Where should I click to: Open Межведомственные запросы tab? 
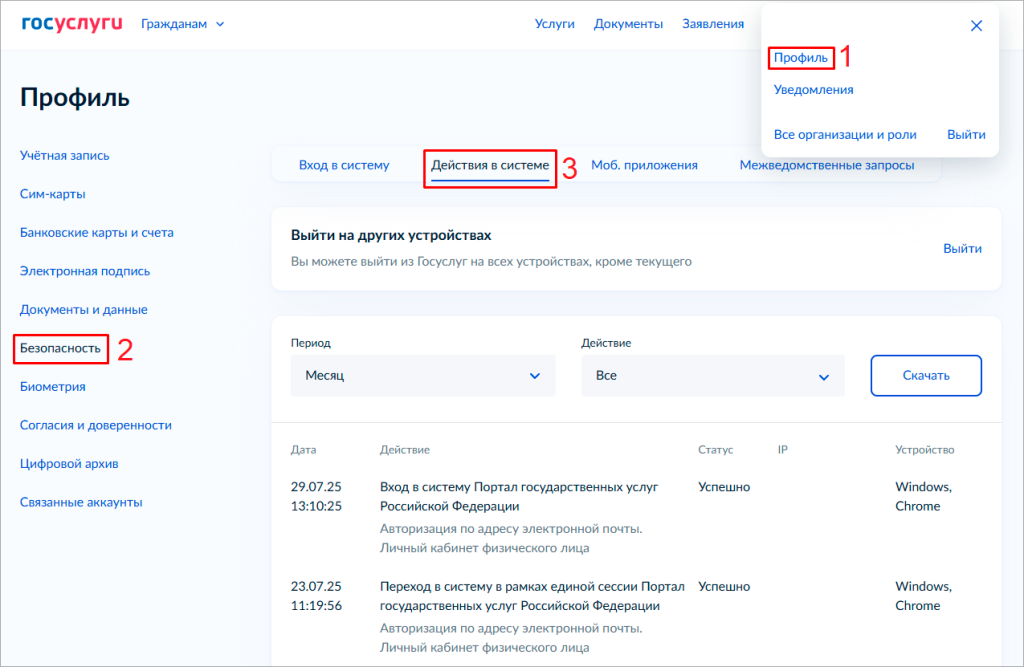point(826,165)
